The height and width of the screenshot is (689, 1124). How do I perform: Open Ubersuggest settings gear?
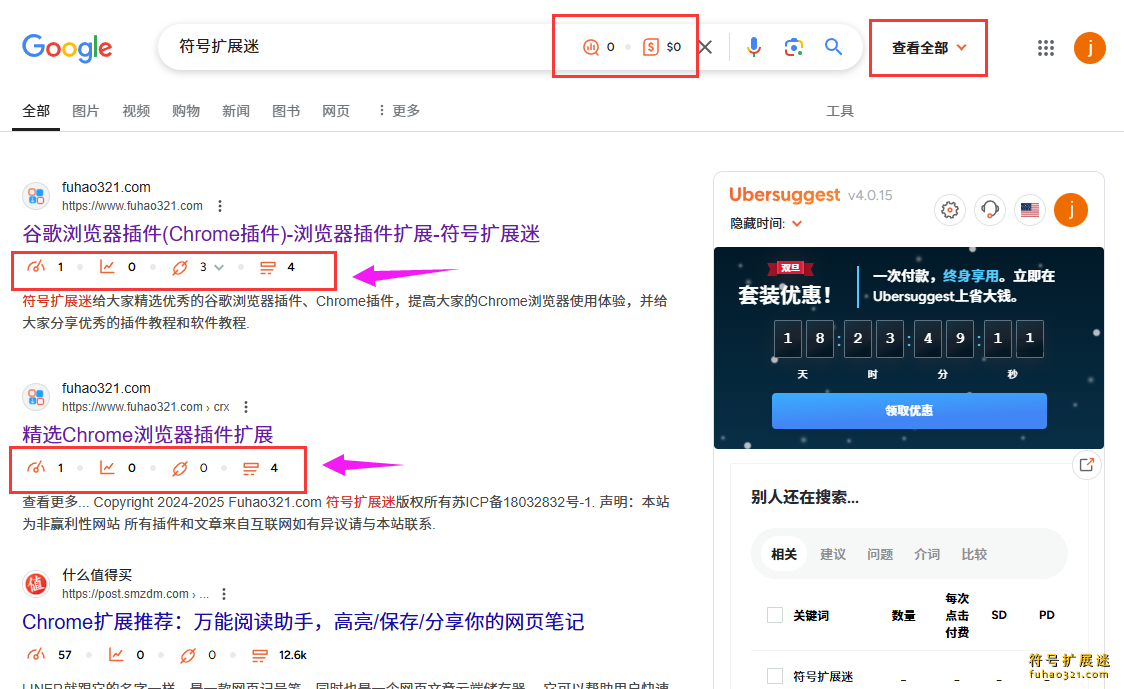950,210
